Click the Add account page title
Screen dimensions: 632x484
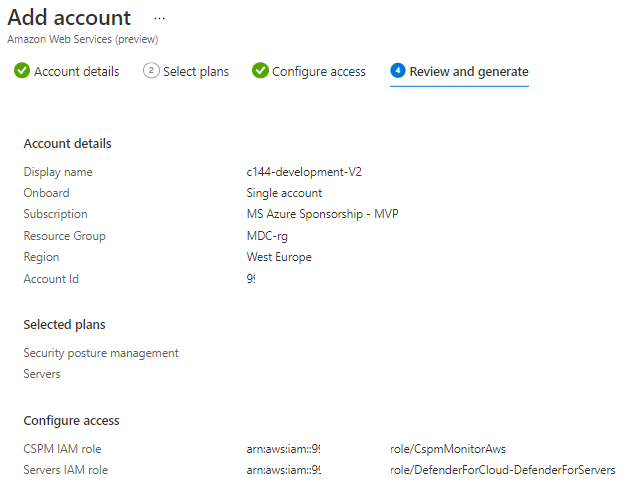click(x=69, y=18)
